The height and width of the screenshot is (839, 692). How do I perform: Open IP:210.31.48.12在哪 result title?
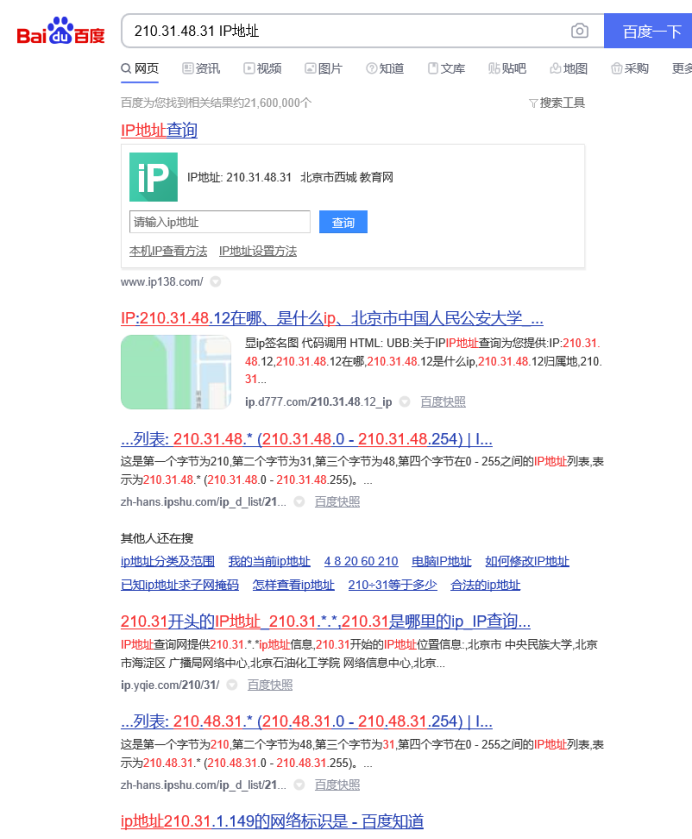click(332, 318)
